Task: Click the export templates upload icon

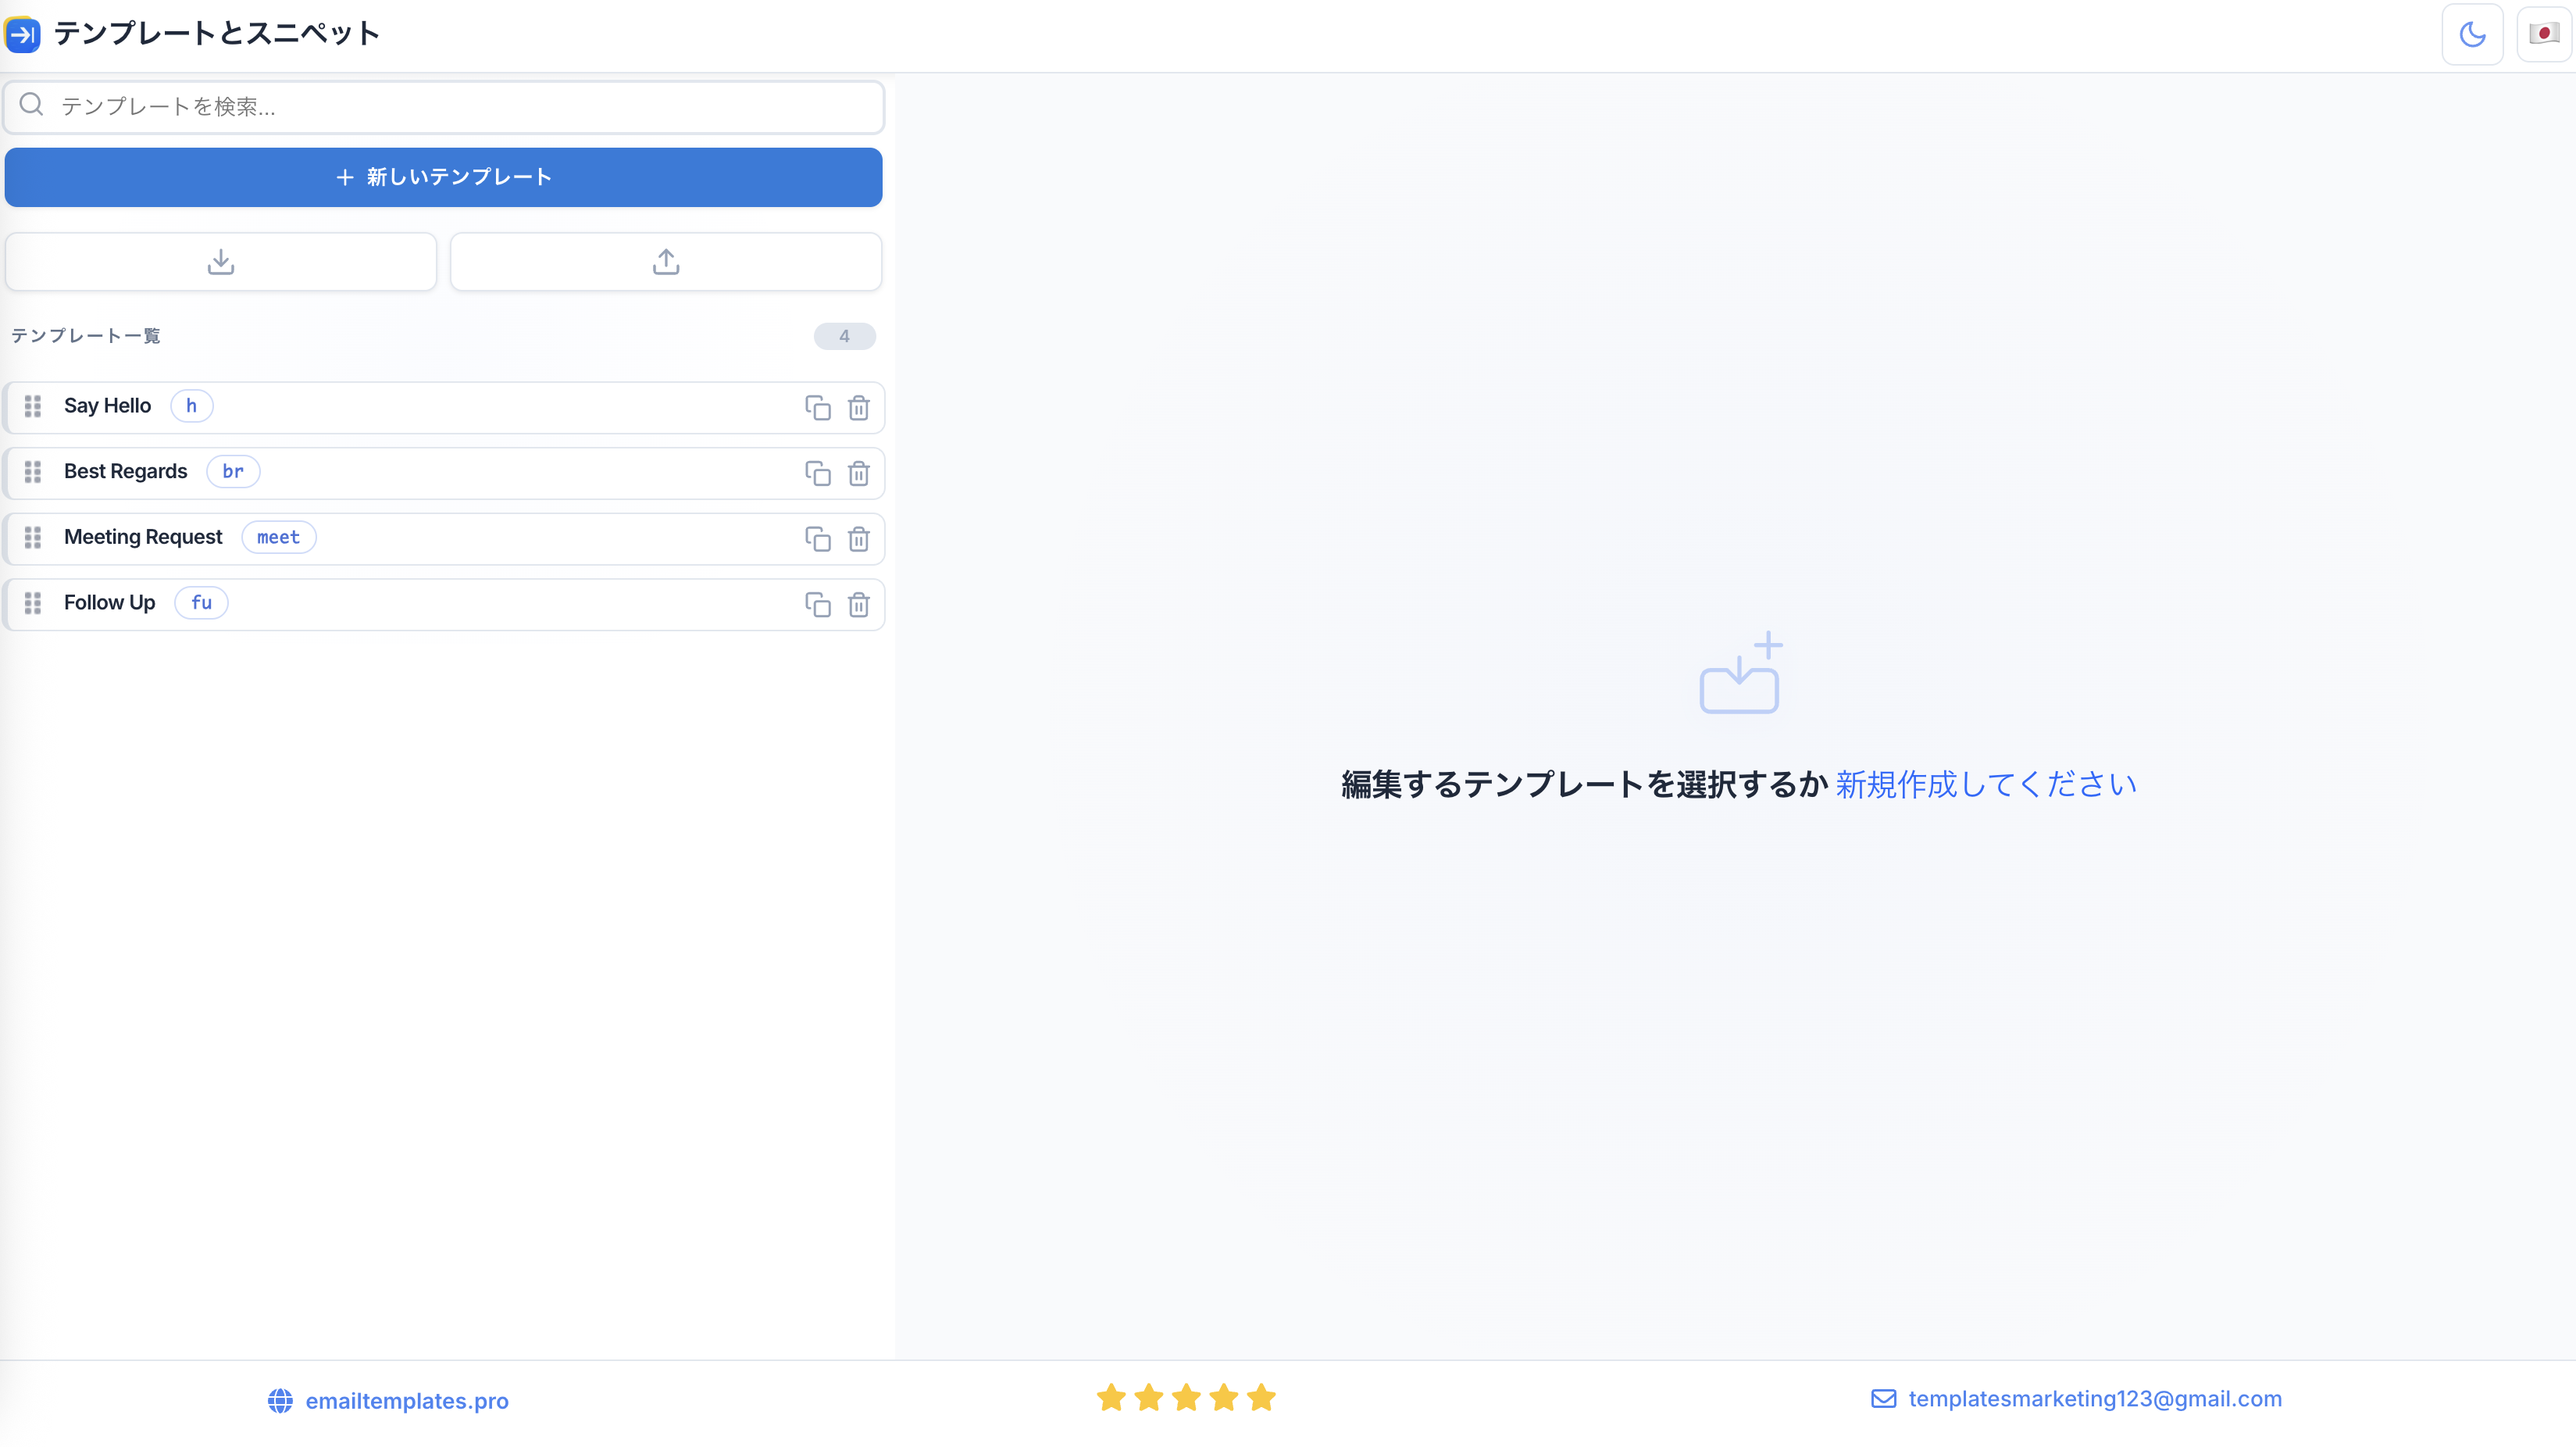Action: 666,262
